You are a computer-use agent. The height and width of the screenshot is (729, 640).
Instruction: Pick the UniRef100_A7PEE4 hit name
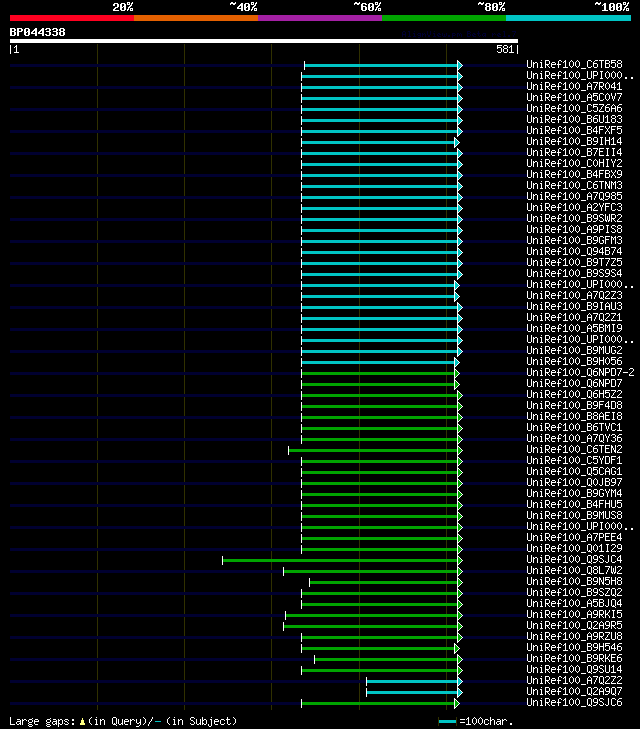(x=574, y=537)
